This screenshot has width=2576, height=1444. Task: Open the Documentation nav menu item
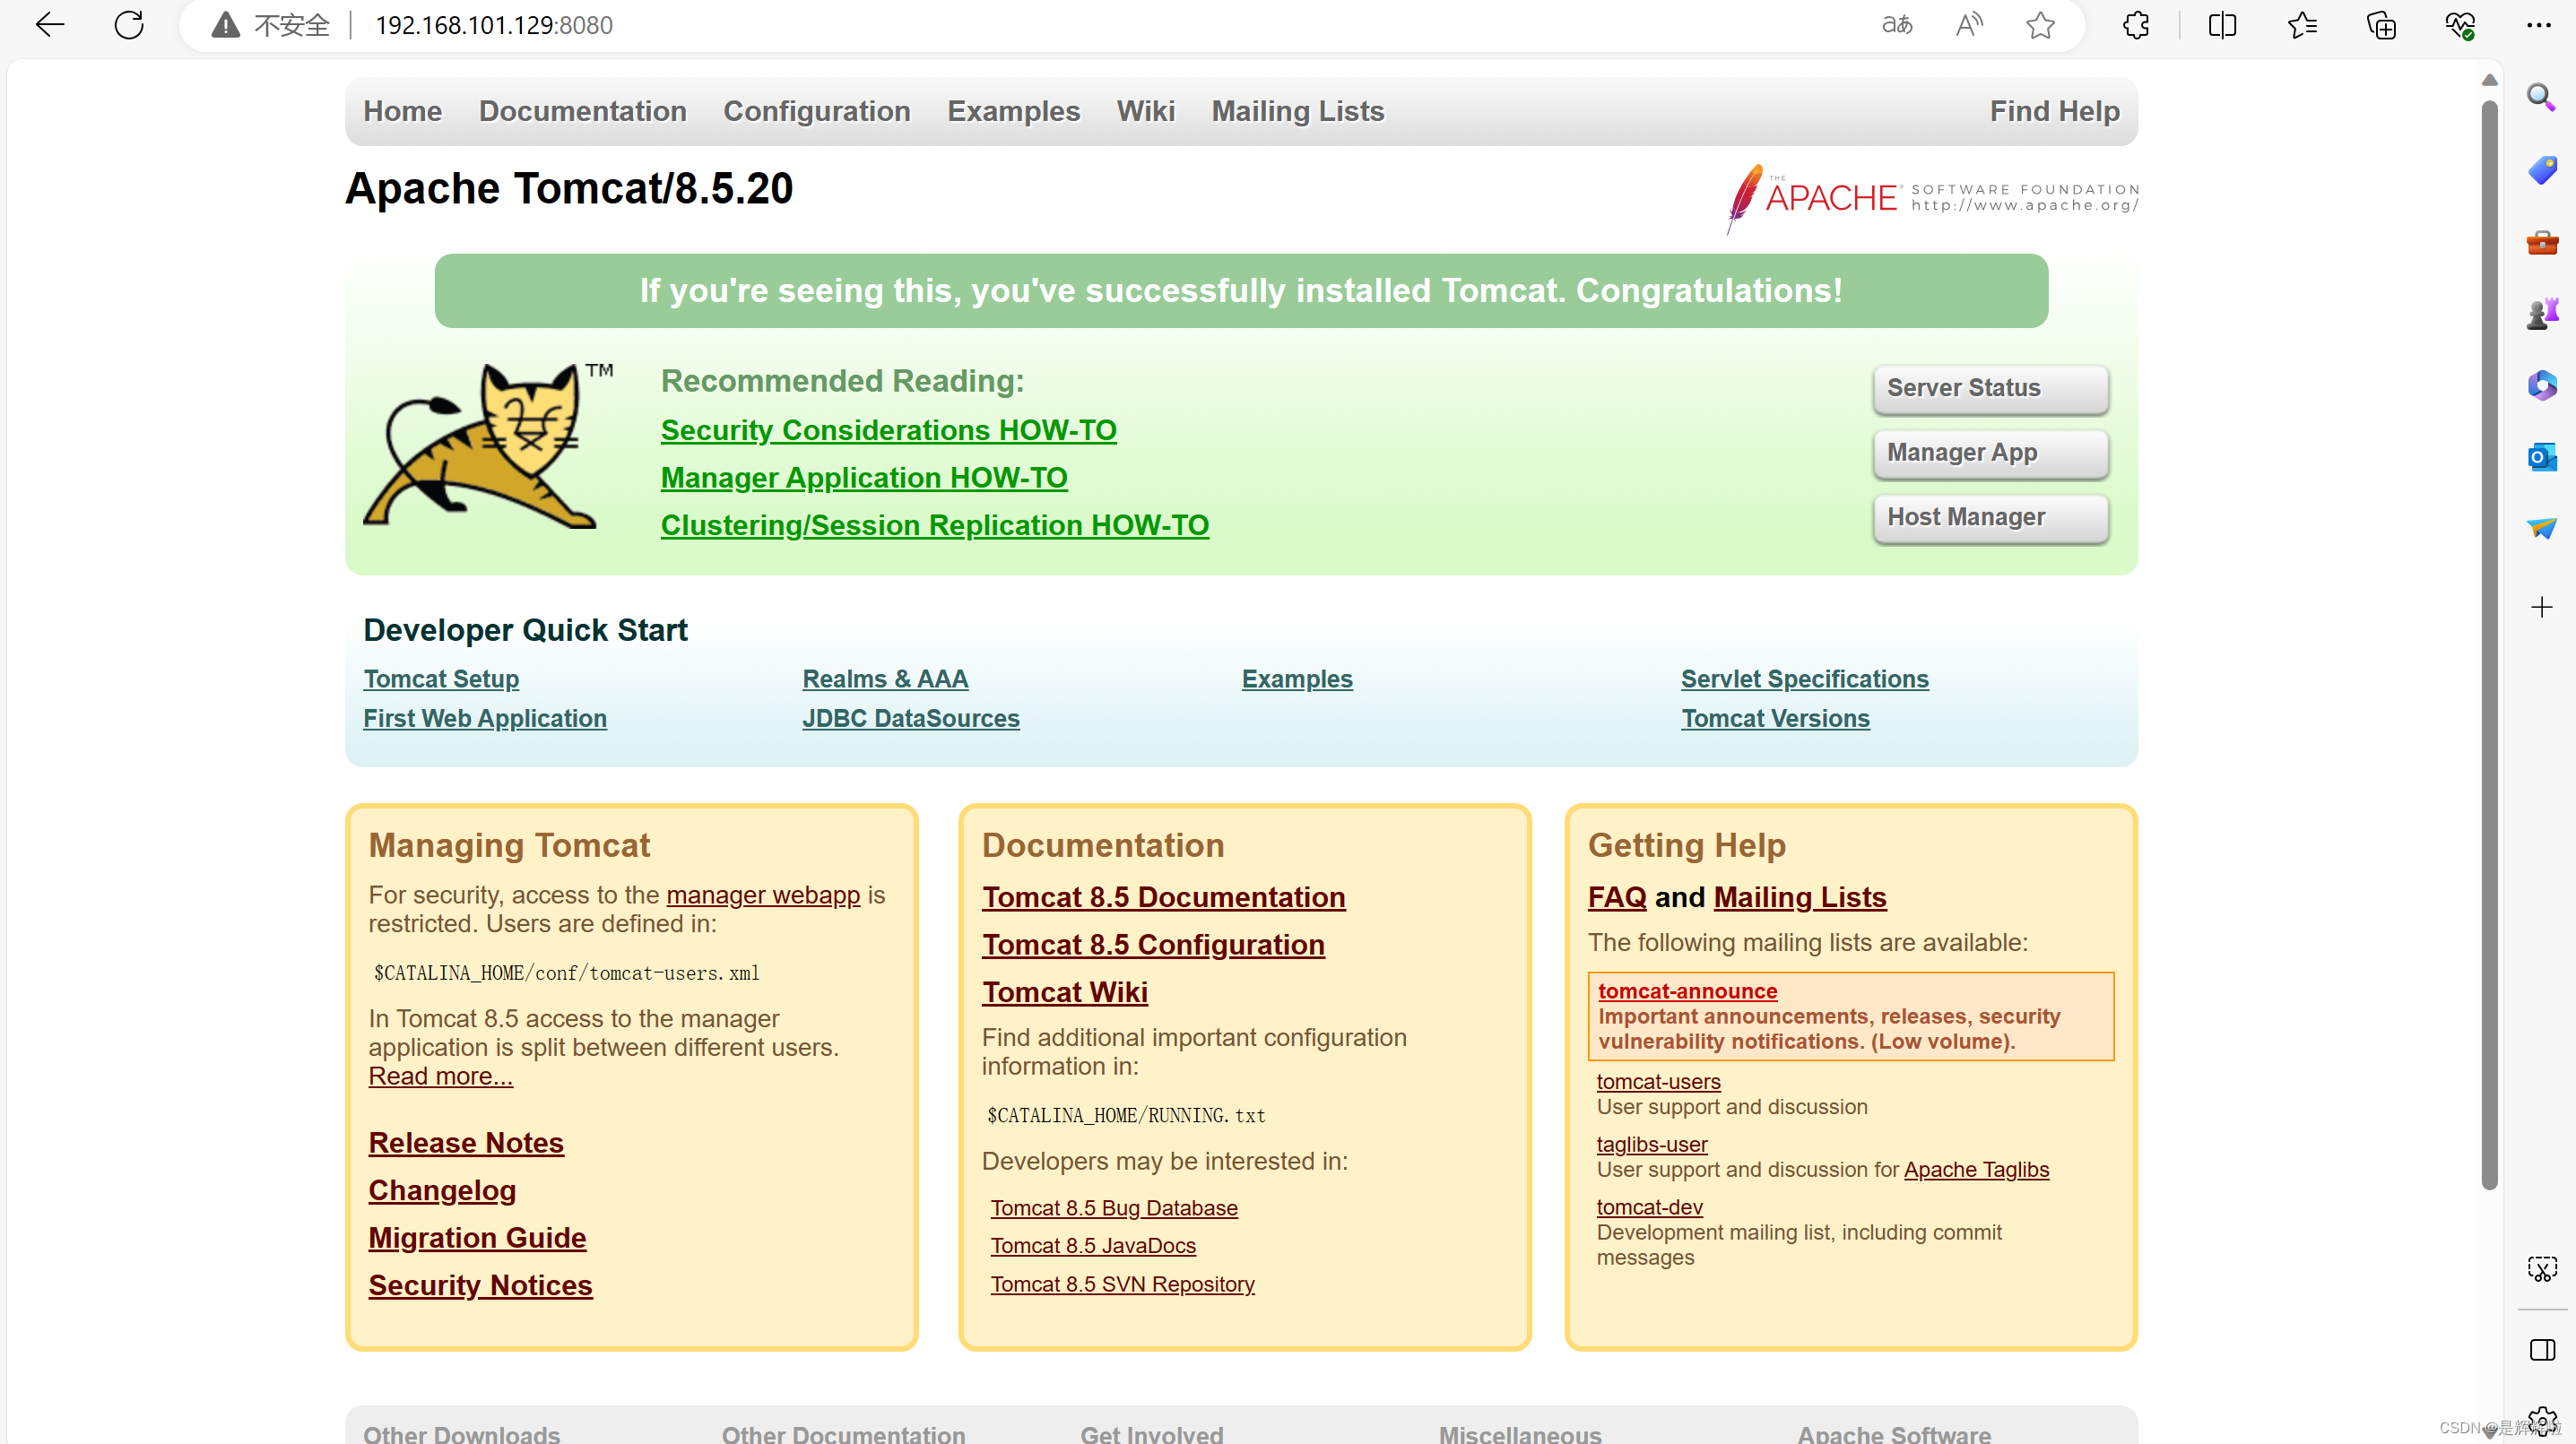[x=582, y=111]
